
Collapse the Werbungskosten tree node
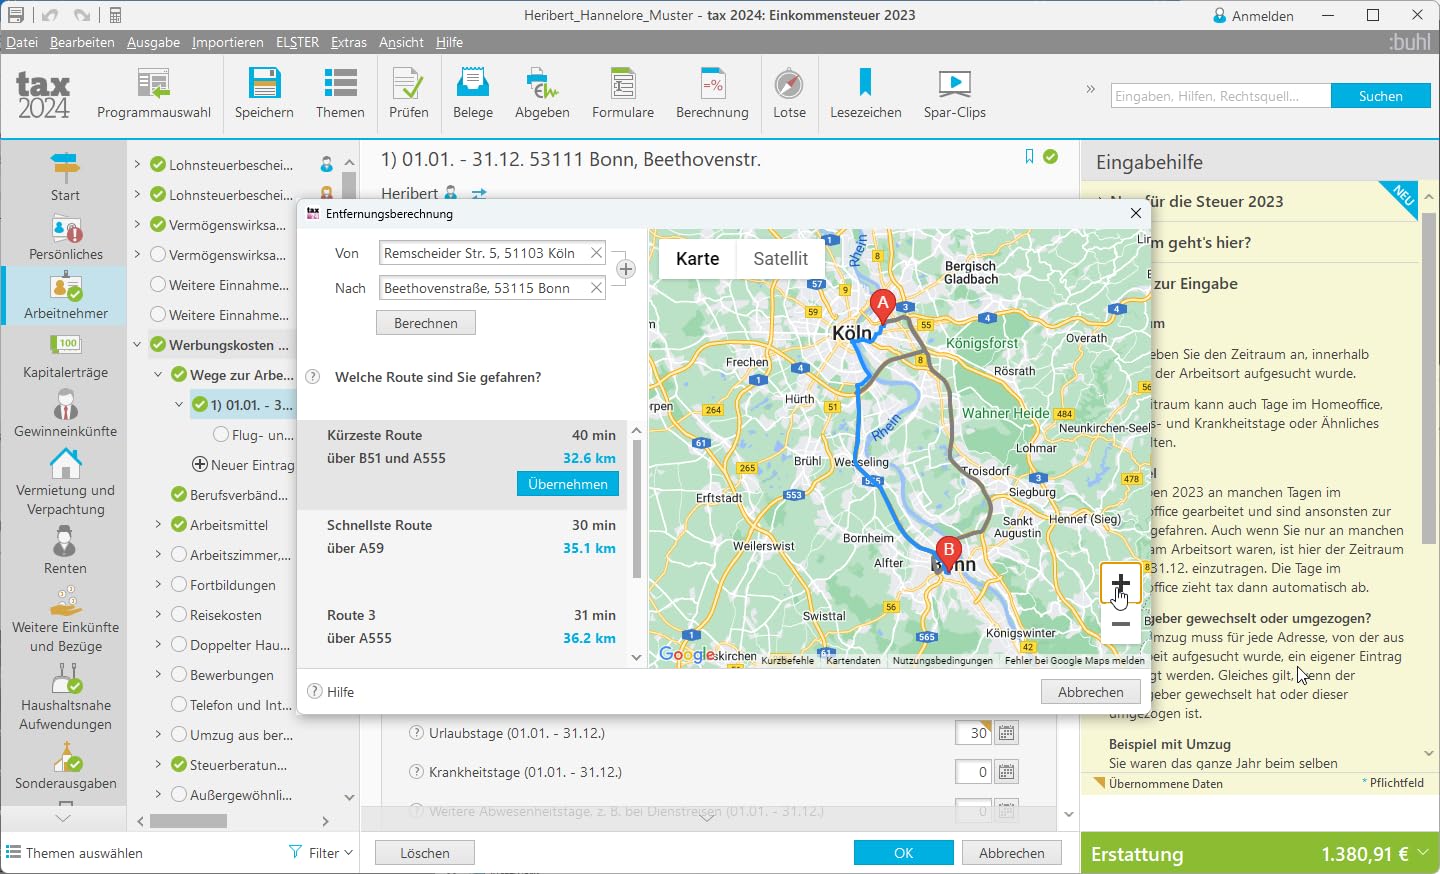click(137, 345)
